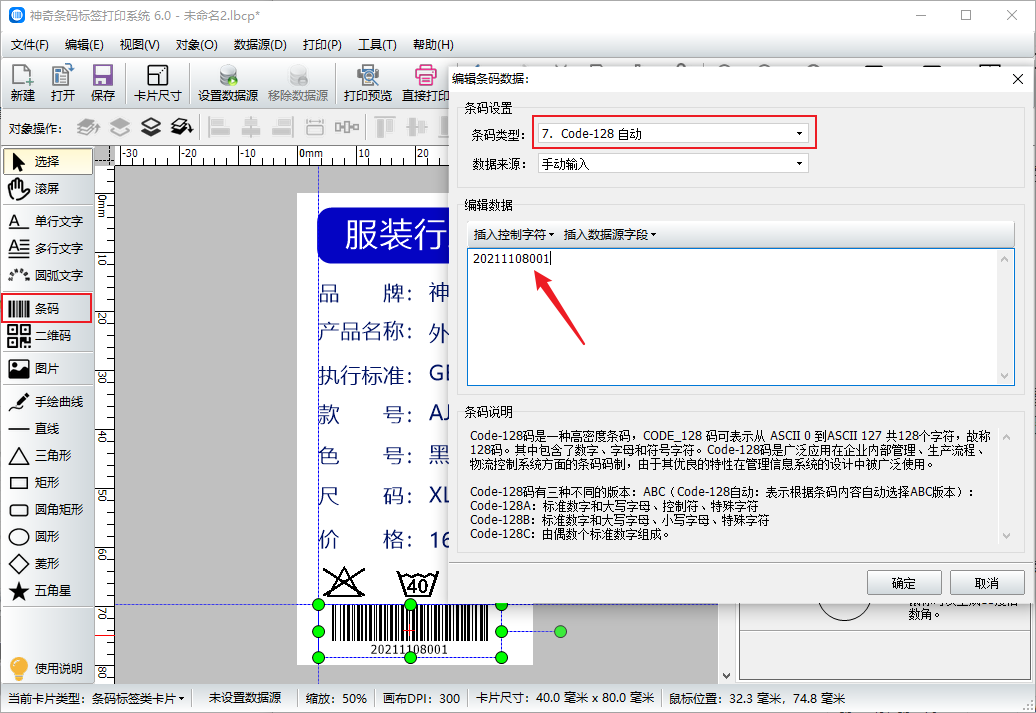Open 打印预览 print preview
The width and height of the screenshot is (1036, 713).
pyautogui.click(x=367, y=83)
